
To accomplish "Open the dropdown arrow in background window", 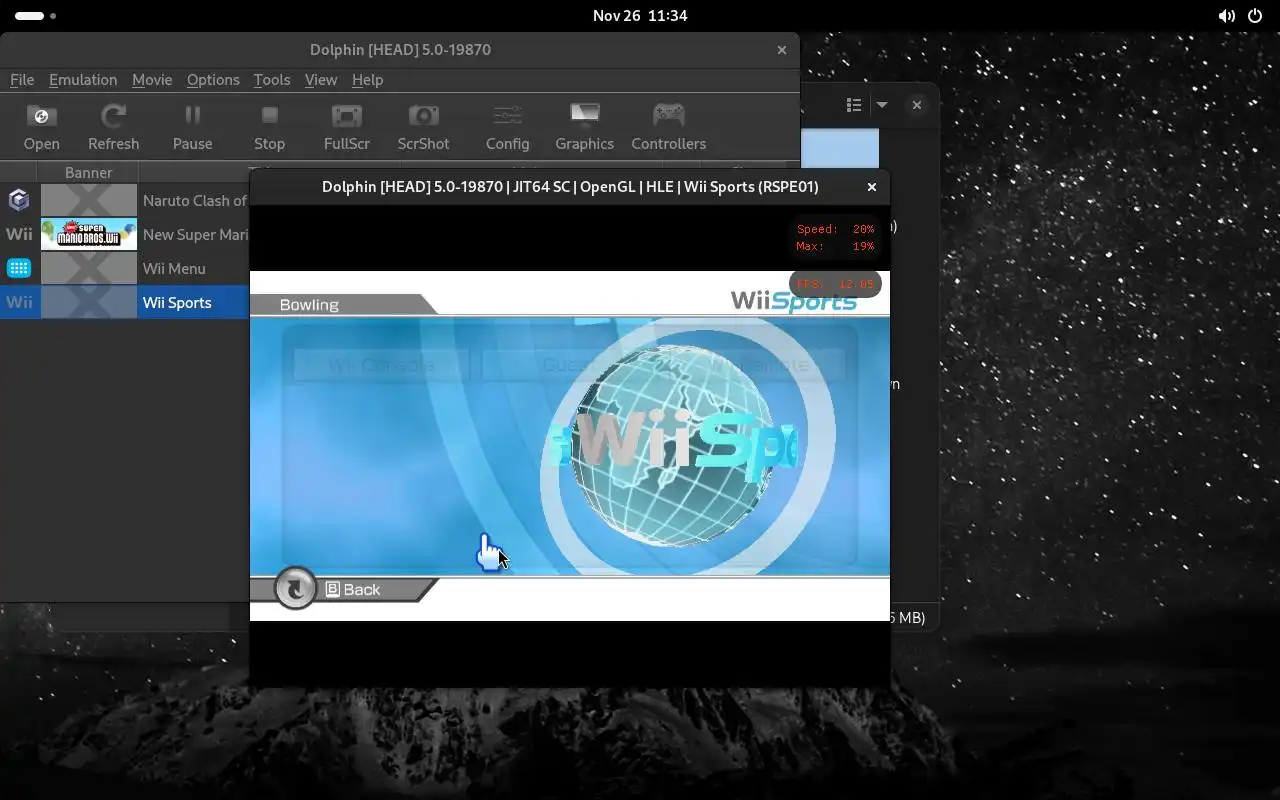I will click(x=882, y=105).
